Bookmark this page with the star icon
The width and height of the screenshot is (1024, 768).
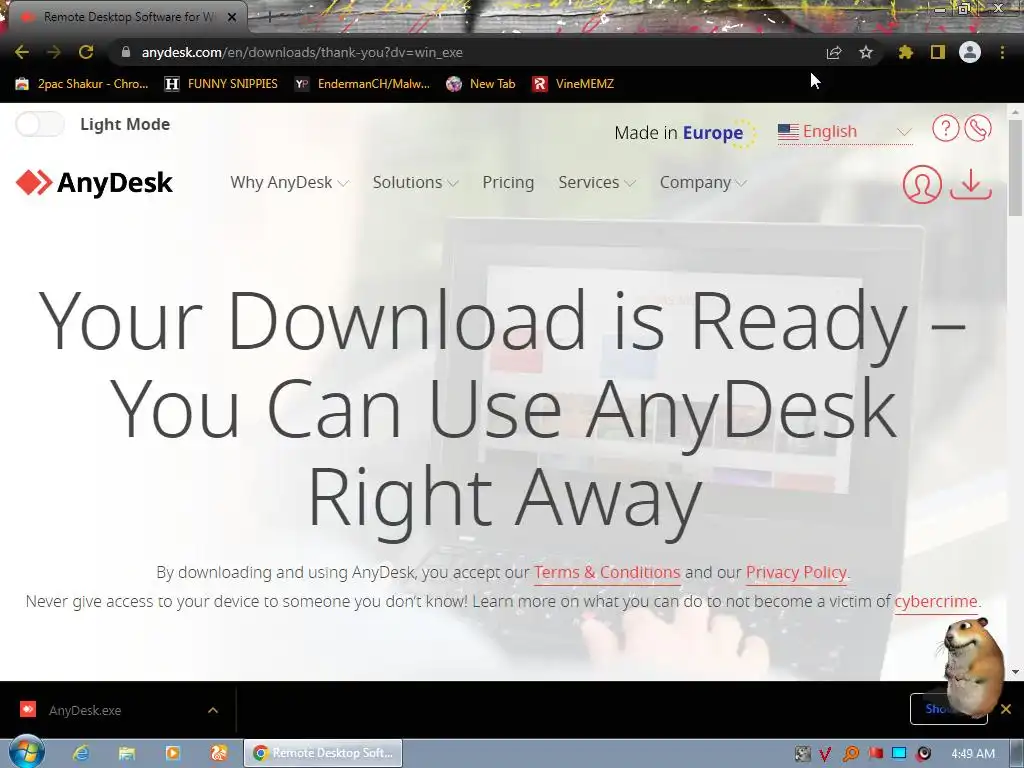865,52
